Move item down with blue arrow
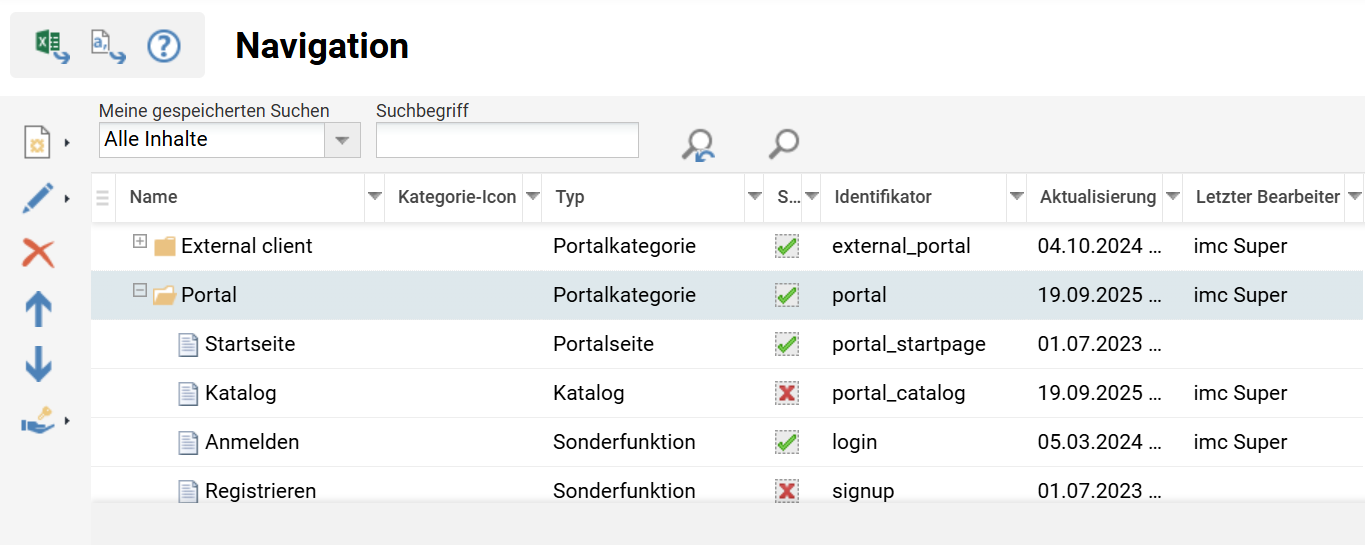Image resolution: width=1365 pixels, height=545 pixels. tap(38, 364)
